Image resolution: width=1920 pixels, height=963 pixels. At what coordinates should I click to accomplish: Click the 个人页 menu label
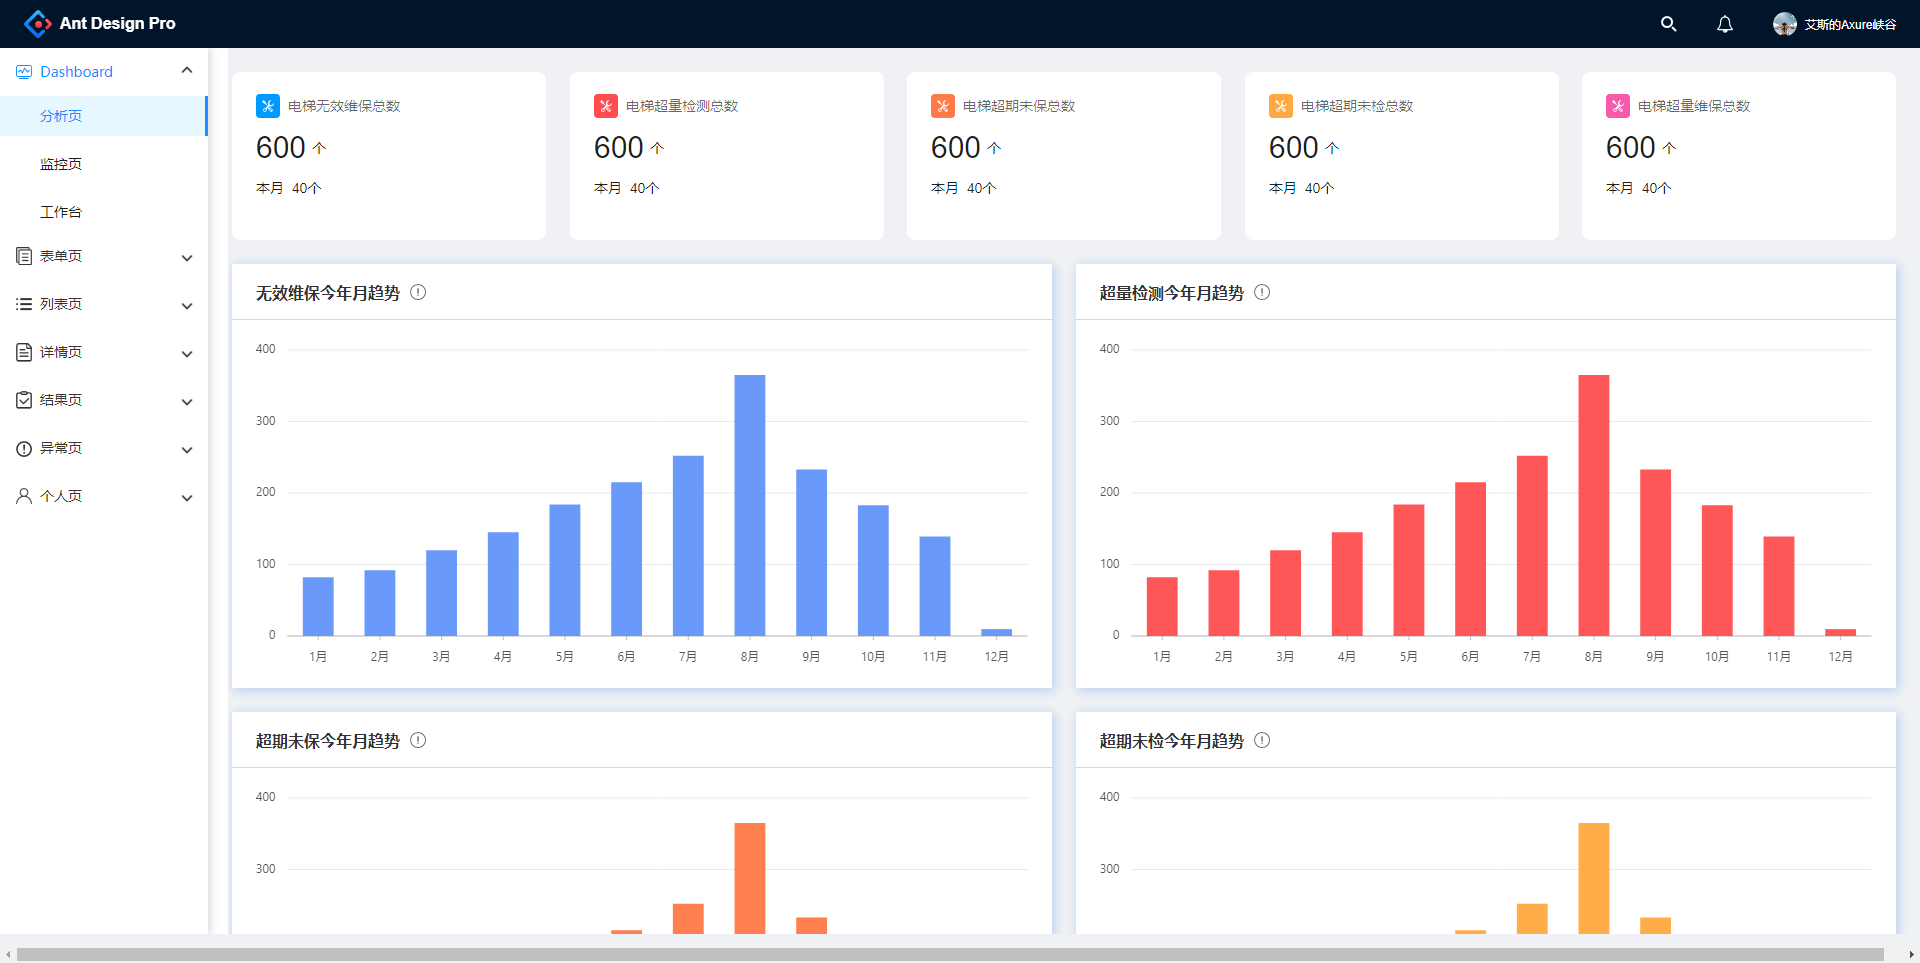[x=61, y=496]
